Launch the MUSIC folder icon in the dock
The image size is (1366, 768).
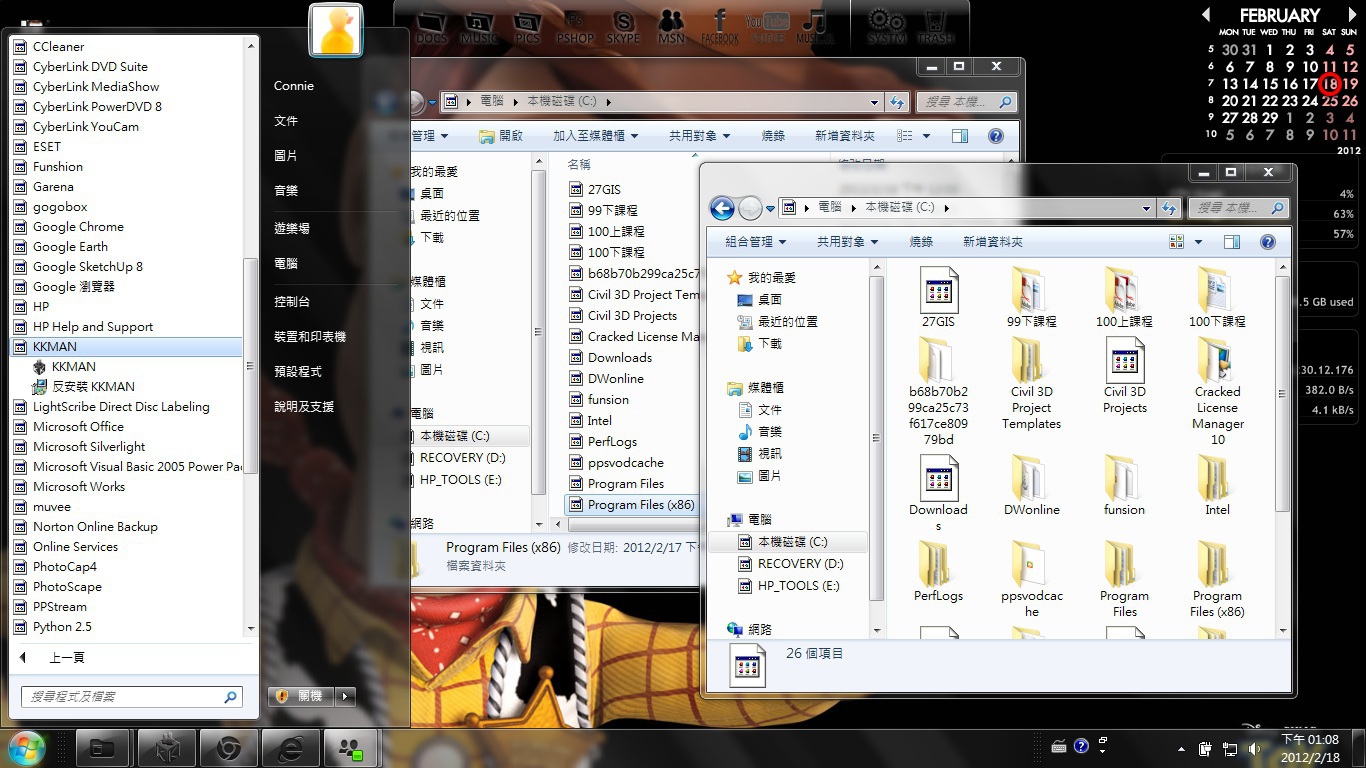tap(479, 26)
